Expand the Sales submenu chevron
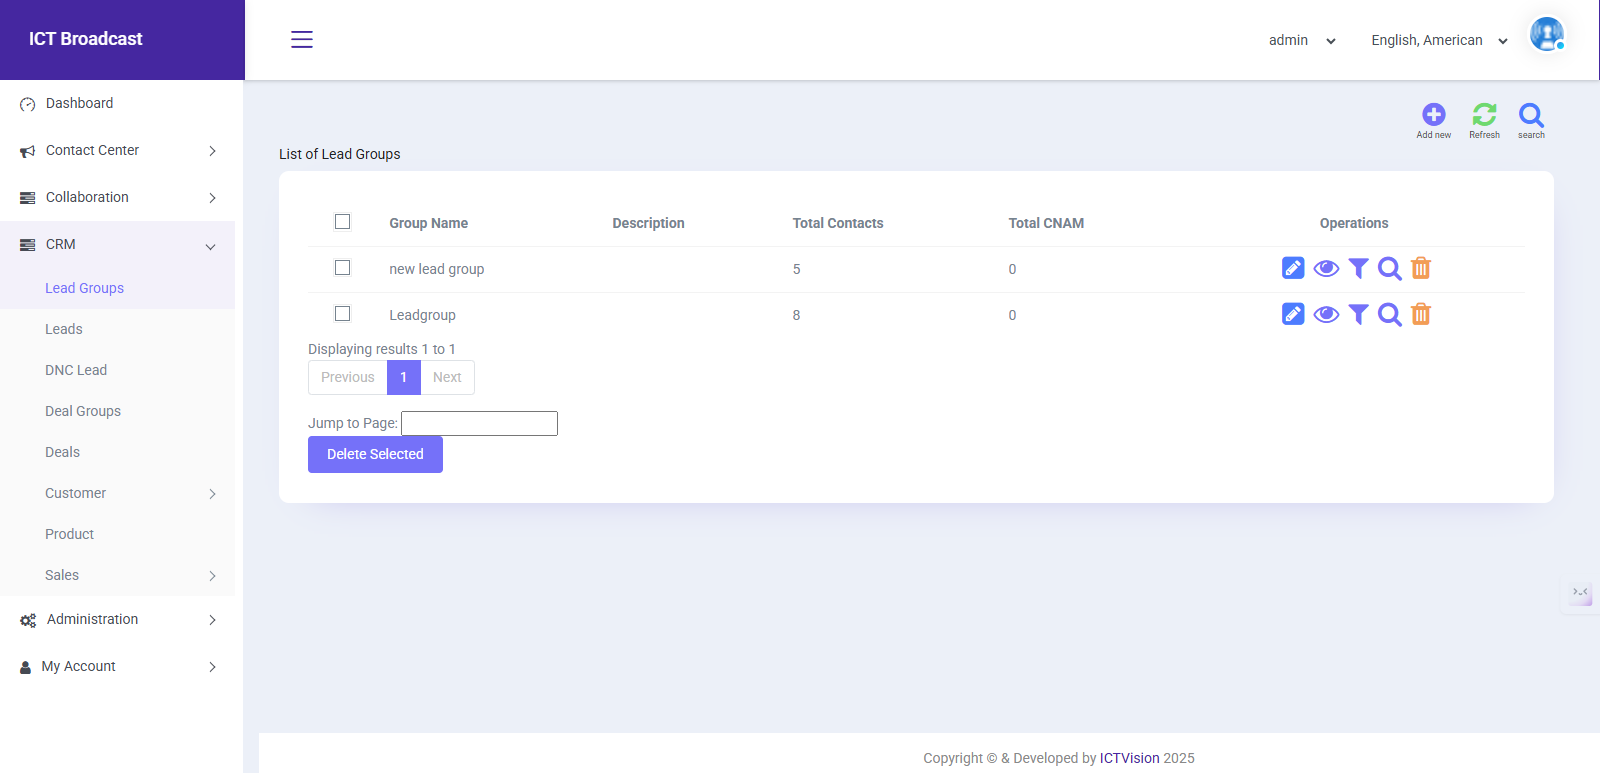The image size is (1600, 773). pyautogui.click(x=212, y=576)
